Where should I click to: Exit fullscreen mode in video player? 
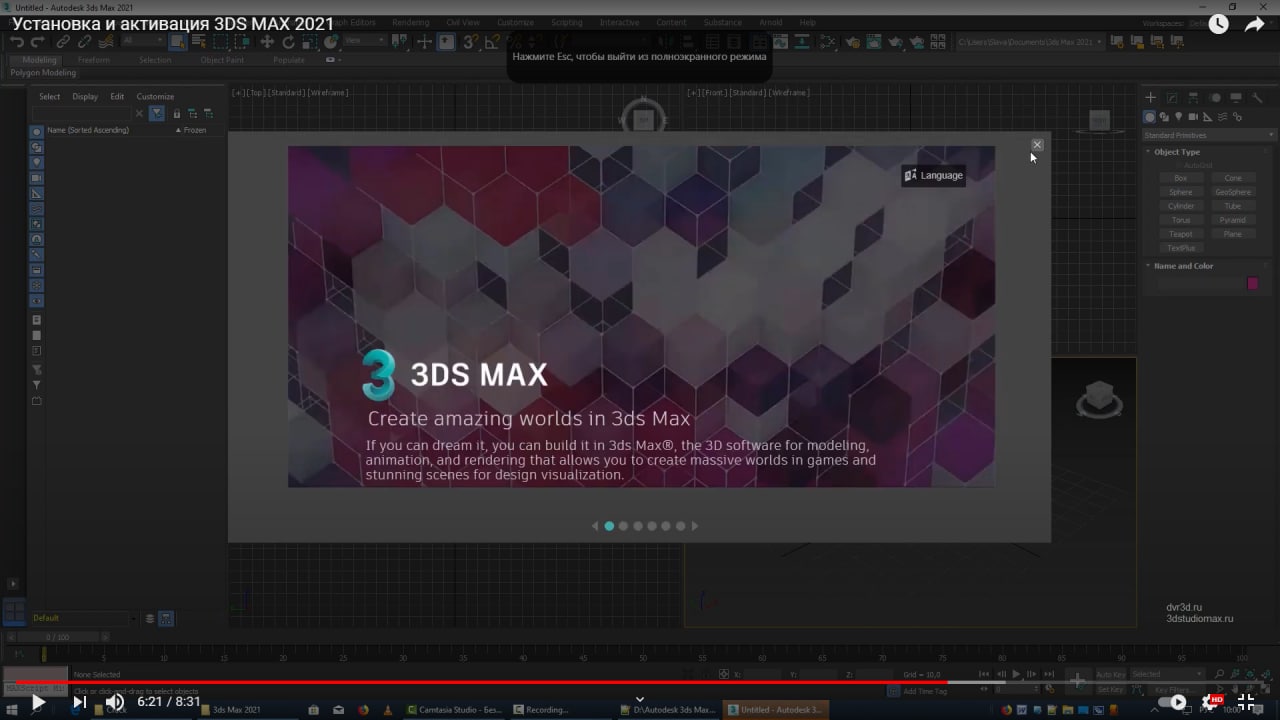coord(1246,701)
